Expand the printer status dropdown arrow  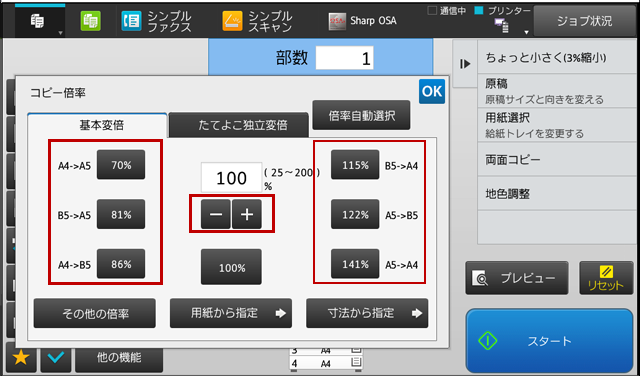point(526,32)
